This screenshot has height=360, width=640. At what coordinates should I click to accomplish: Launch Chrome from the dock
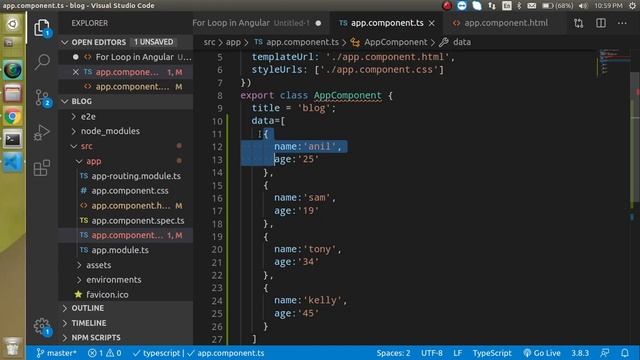coord(13,117)
